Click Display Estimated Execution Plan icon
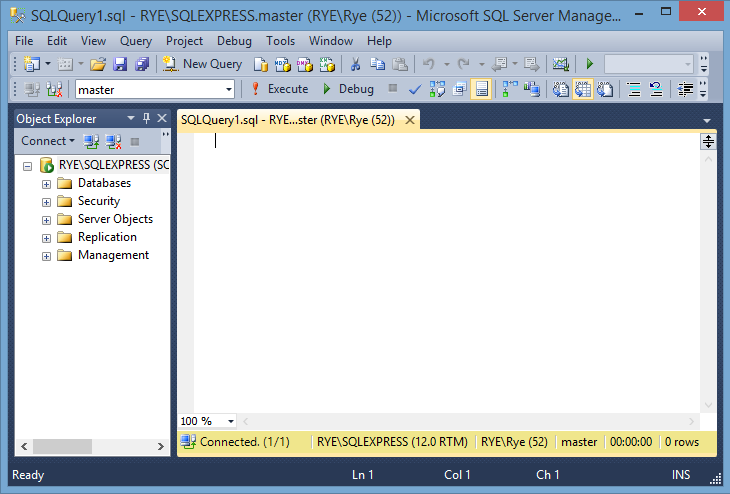The image size is (730, 494). pos(437,89)
